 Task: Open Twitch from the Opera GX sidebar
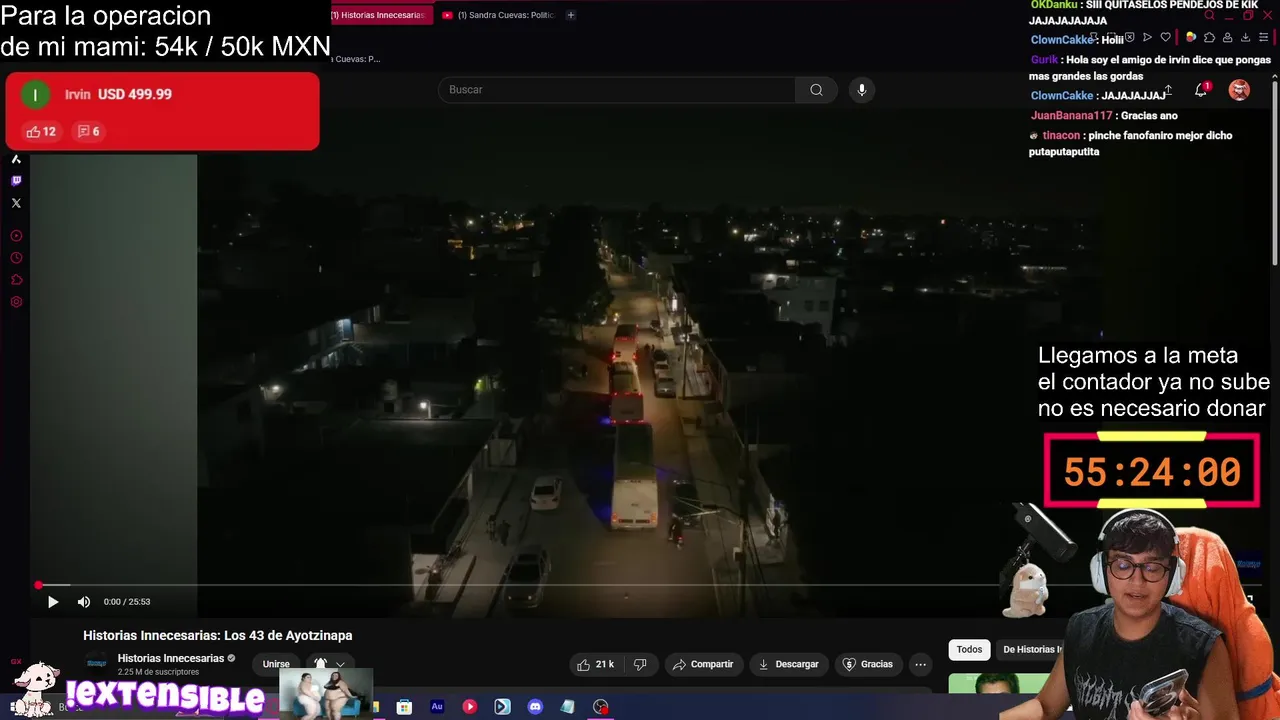(x=16, y=181)
